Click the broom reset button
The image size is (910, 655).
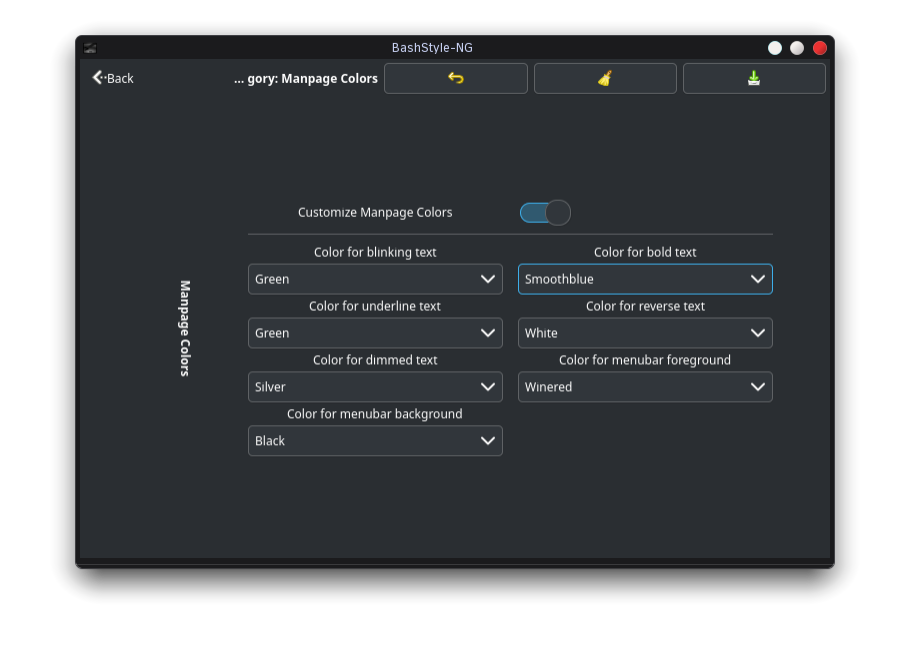pos(605,78)
